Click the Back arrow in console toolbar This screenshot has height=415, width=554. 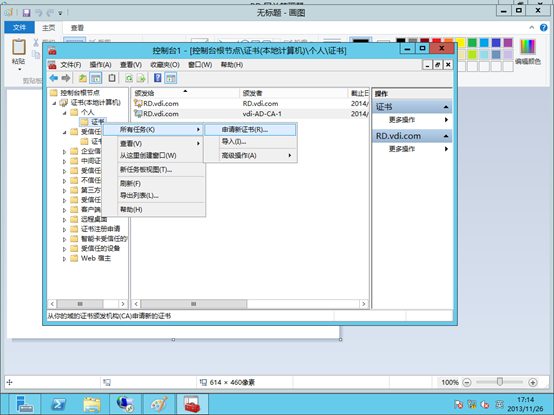(54, 78)
